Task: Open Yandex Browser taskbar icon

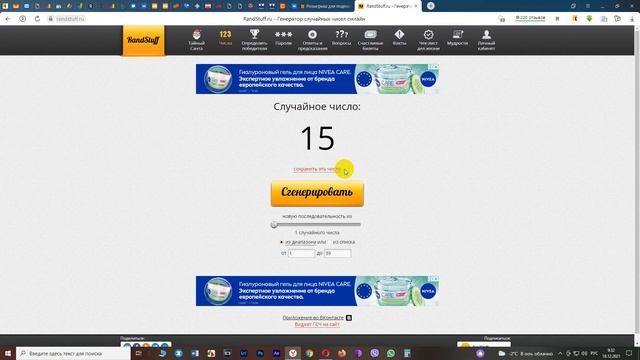Action: [x=293, y=353]
